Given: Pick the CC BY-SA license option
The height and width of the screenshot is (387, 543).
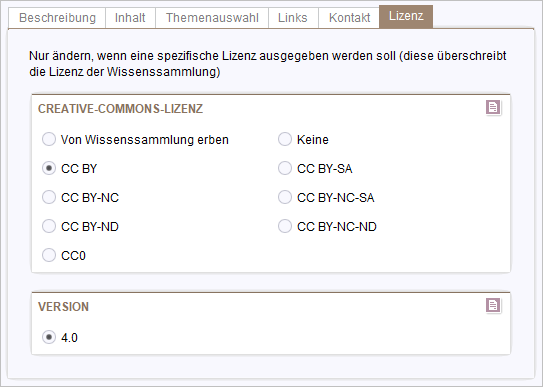Looking at the screenshot, I should [x=285, y=168].
